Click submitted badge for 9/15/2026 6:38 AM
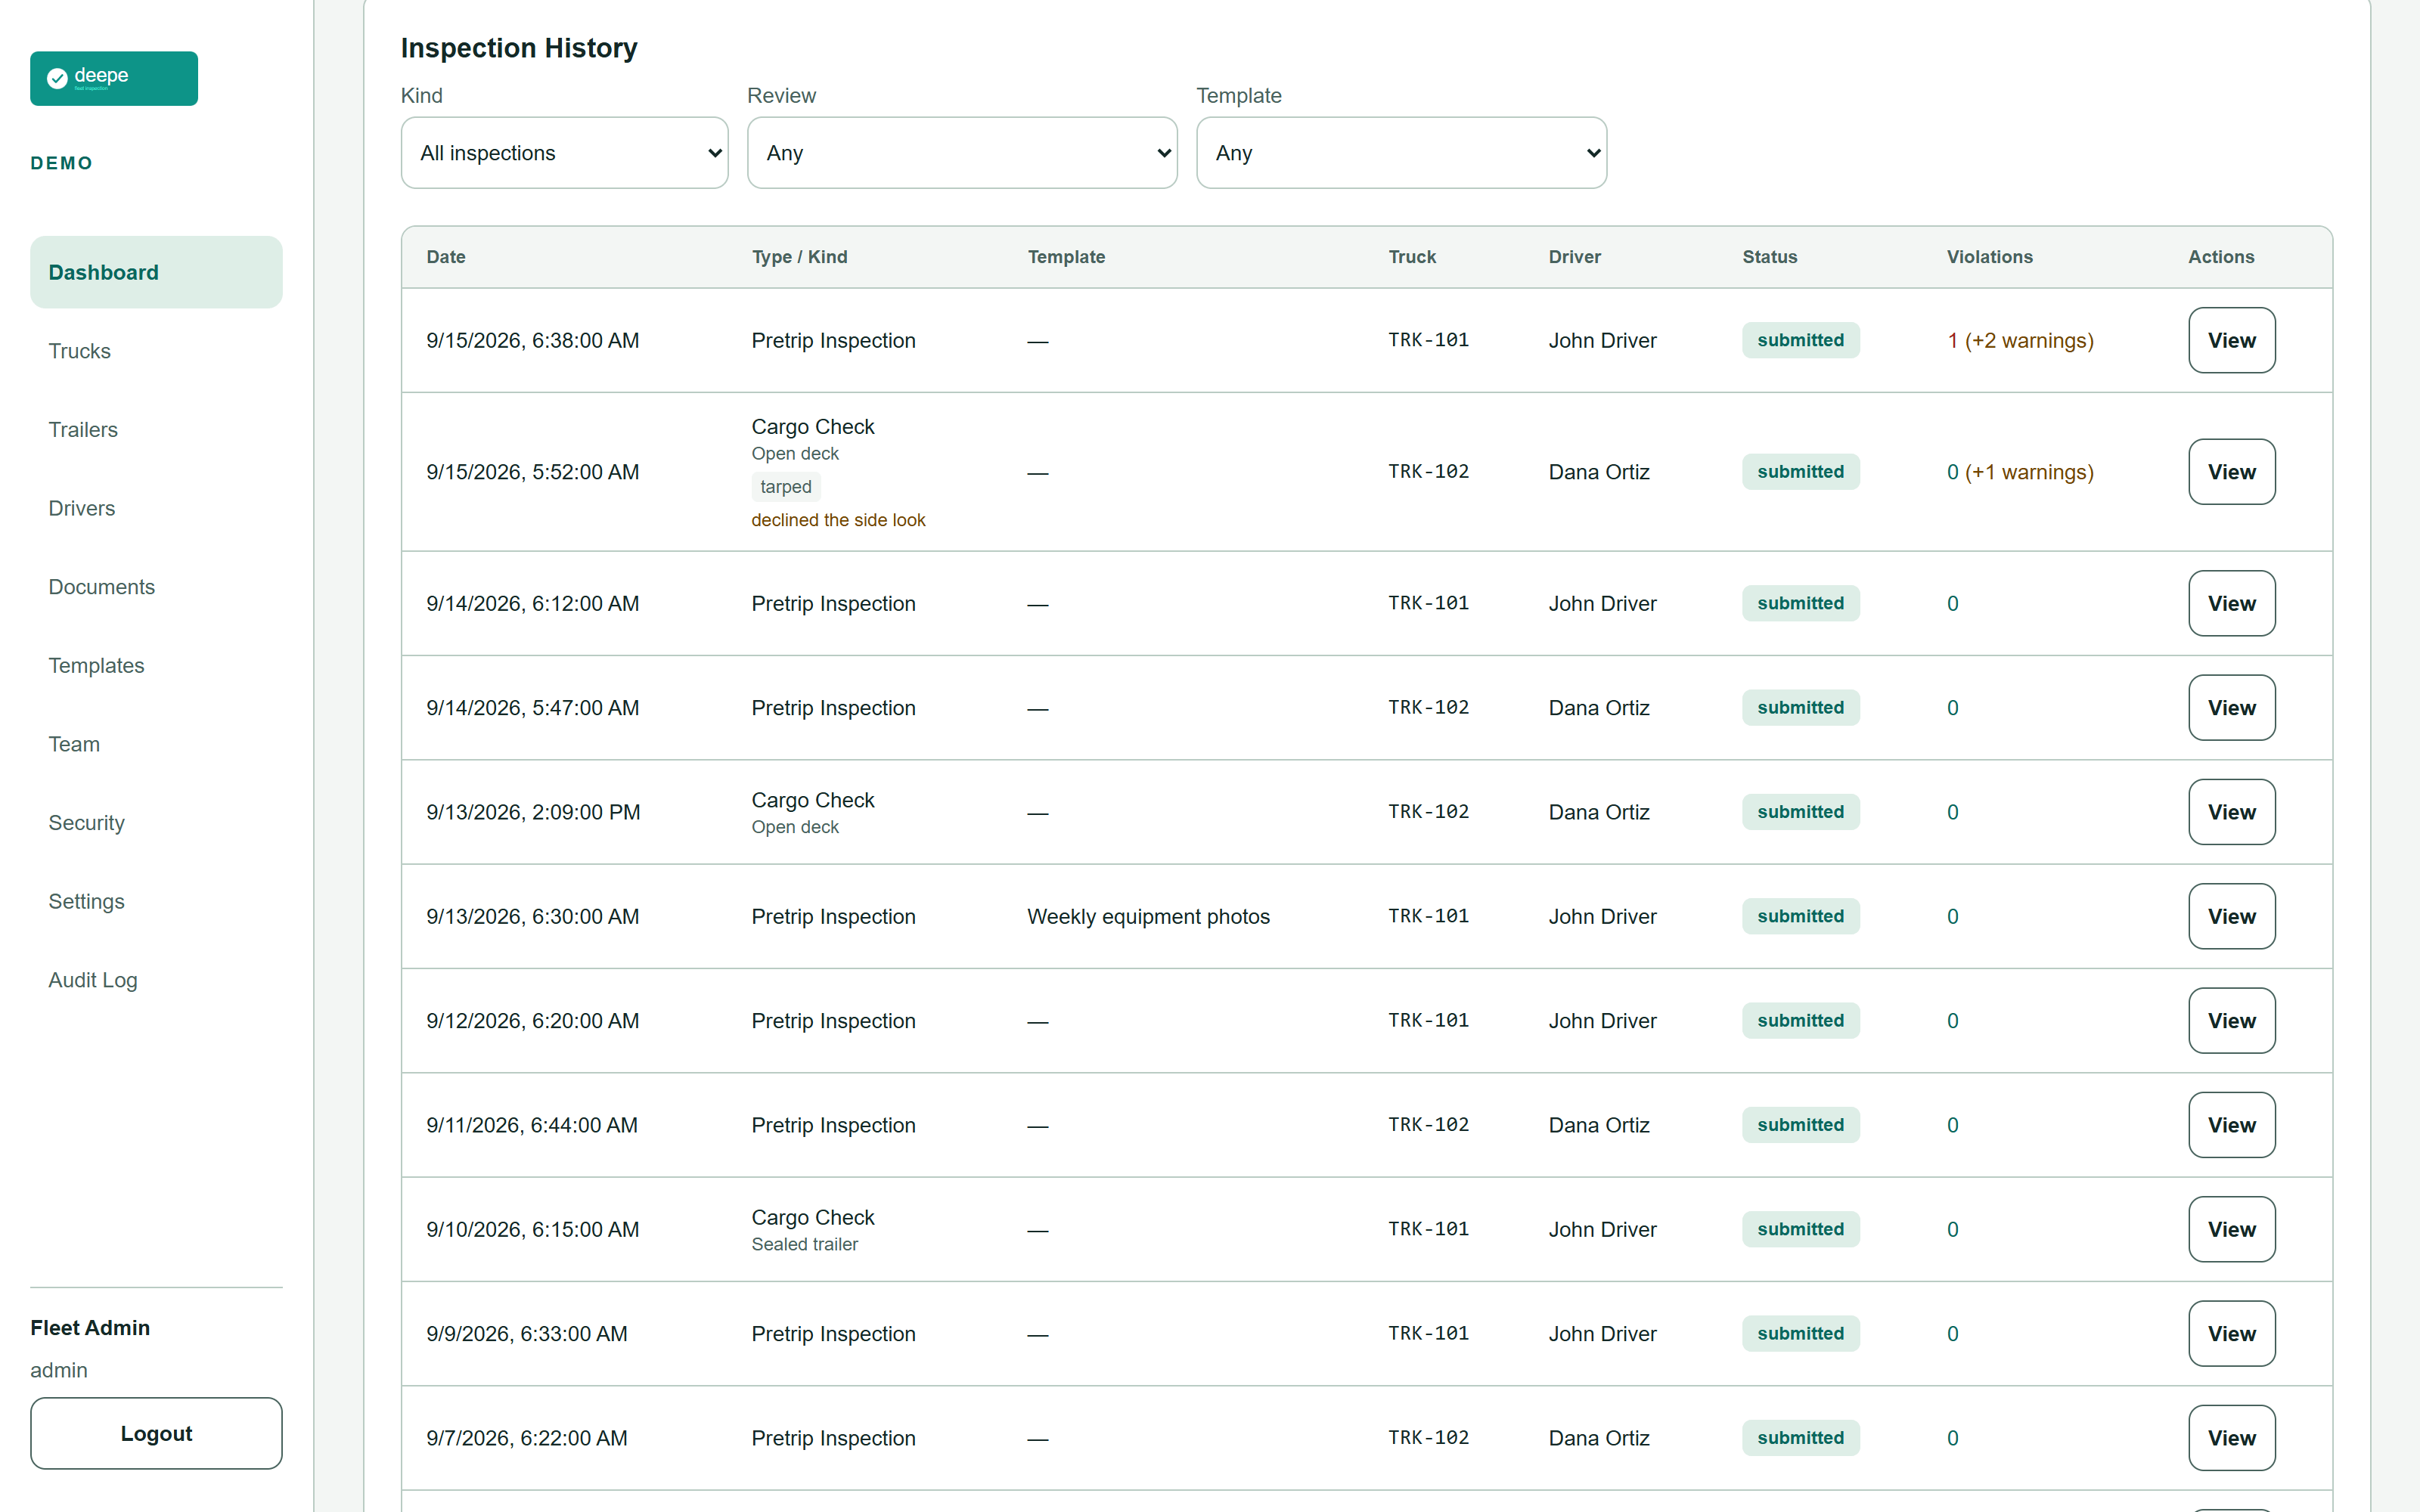 [x=1800, y=340]
